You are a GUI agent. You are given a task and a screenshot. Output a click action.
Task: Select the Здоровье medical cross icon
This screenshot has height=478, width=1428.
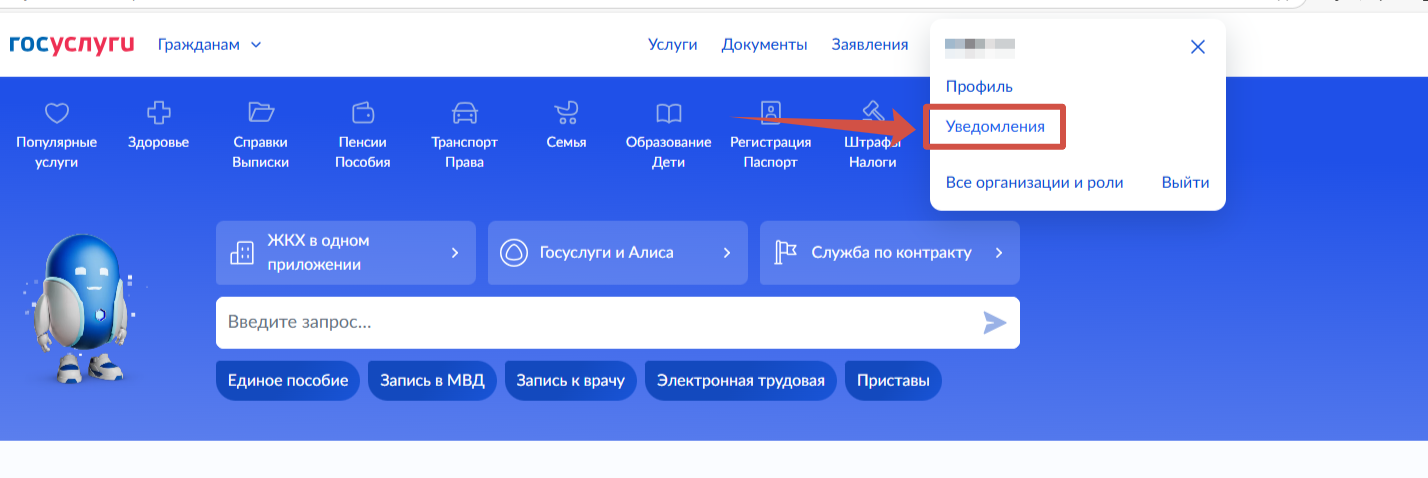(x=158, y=112)
